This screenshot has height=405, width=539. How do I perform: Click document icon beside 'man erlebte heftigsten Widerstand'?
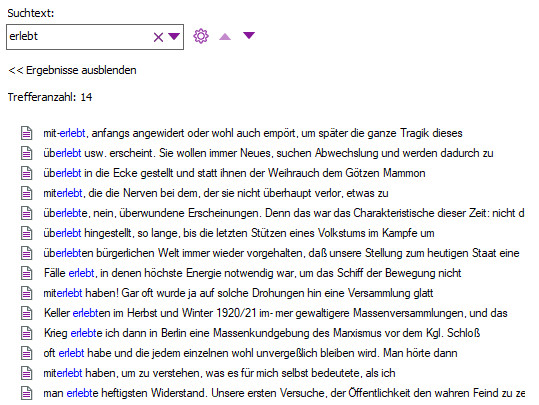pos(27,393)
